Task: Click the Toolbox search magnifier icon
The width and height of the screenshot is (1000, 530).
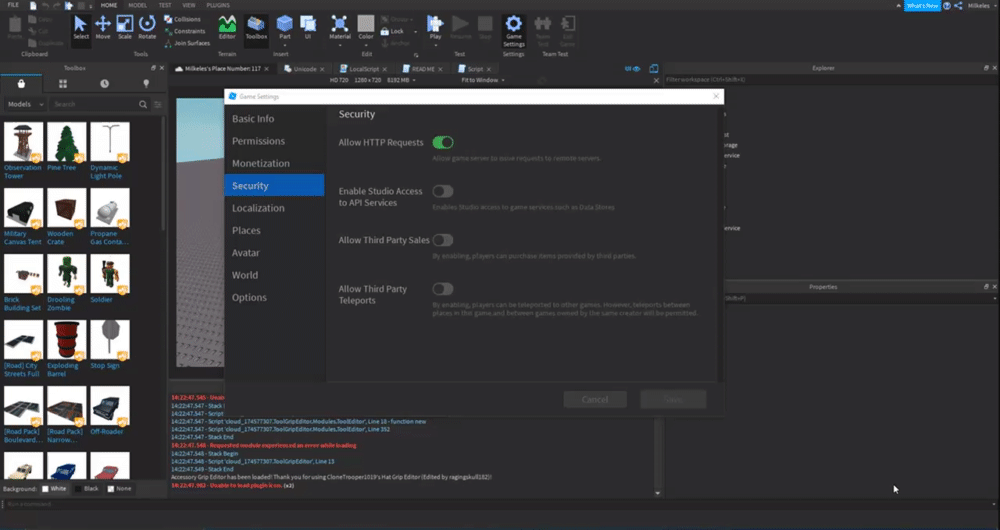Action: pyautogui.click(x=143, y=104)
